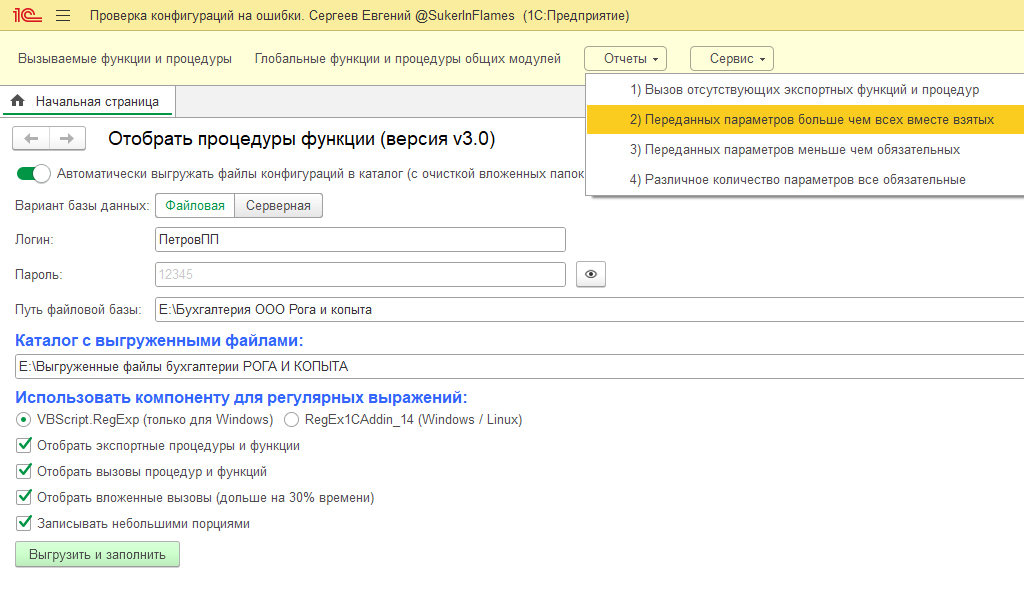
Task: Switch to Начальная страница tab
Action: (x=97, y=101)
